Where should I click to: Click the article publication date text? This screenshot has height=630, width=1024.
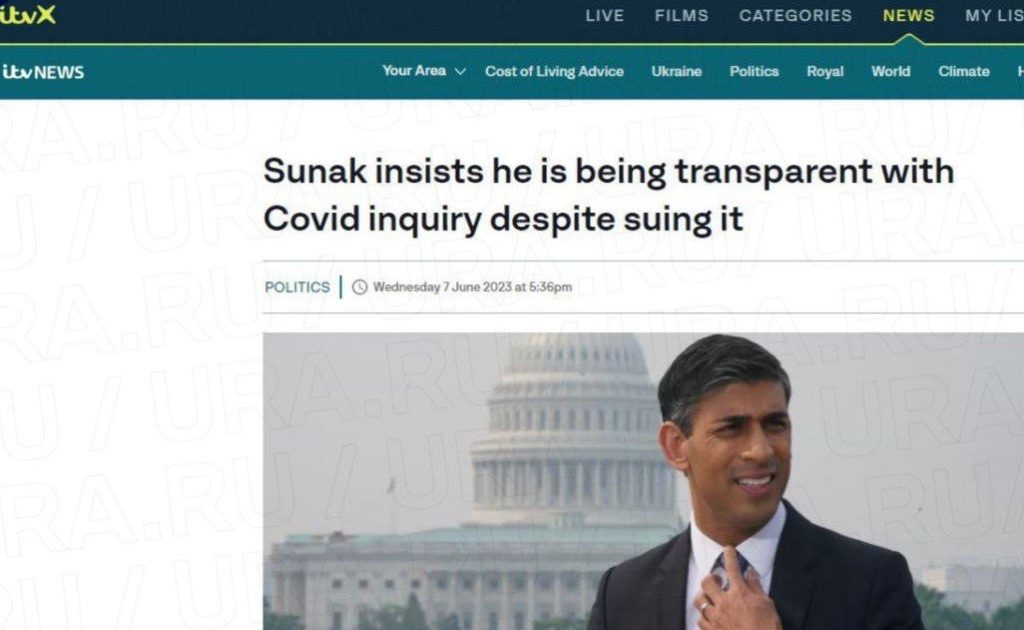[x=472, y=287]
